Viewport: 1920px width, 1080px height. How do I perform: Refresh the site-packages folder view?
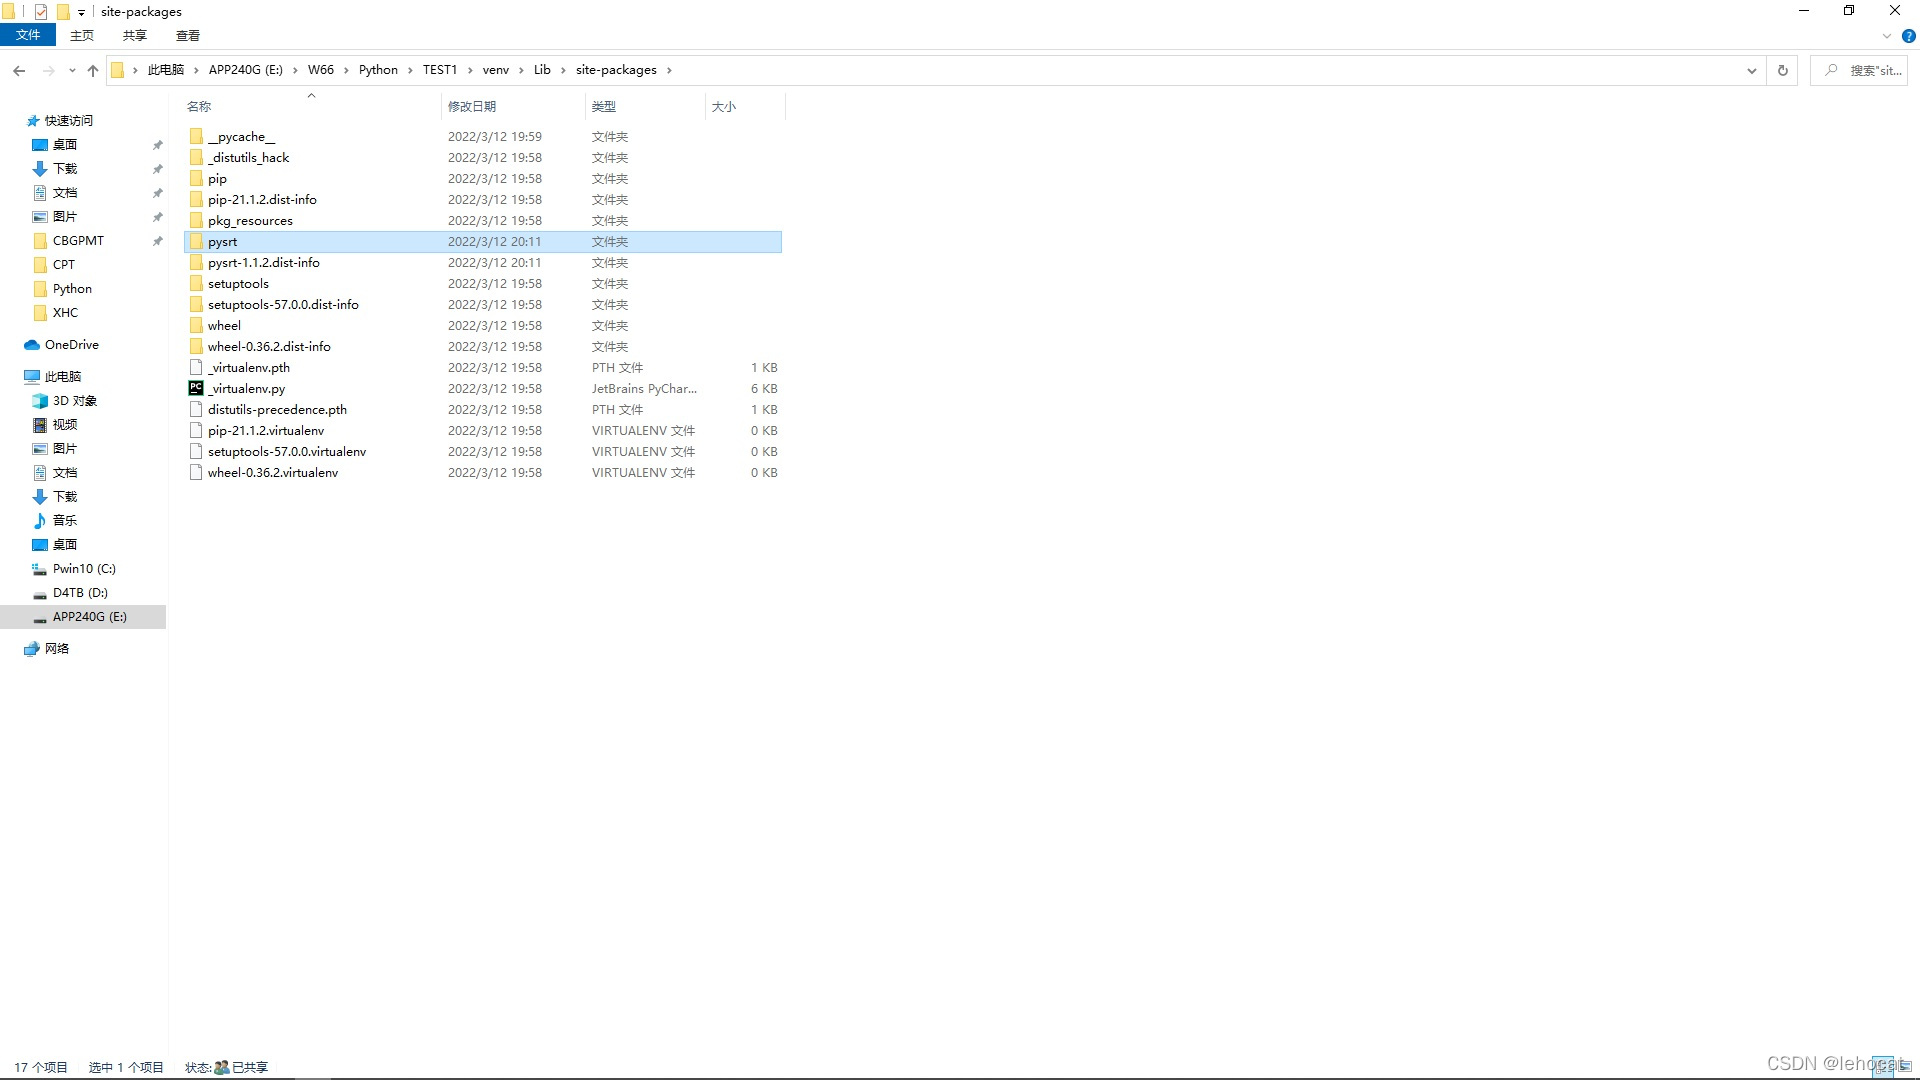point(1782,70)
